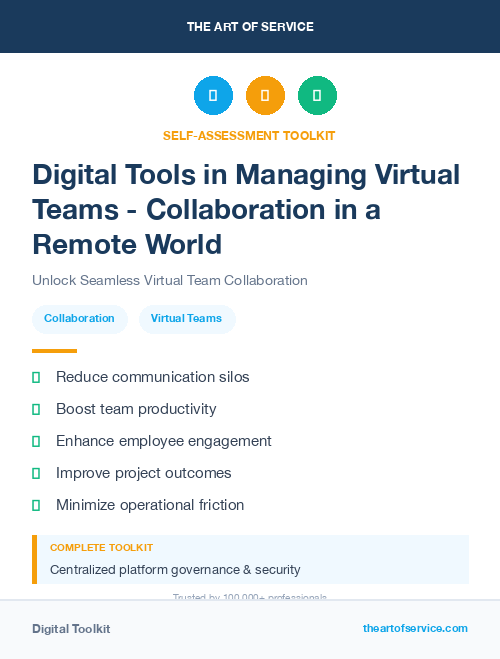
Task: Click the orange circle icon
Action: click(x=265, y=95)
